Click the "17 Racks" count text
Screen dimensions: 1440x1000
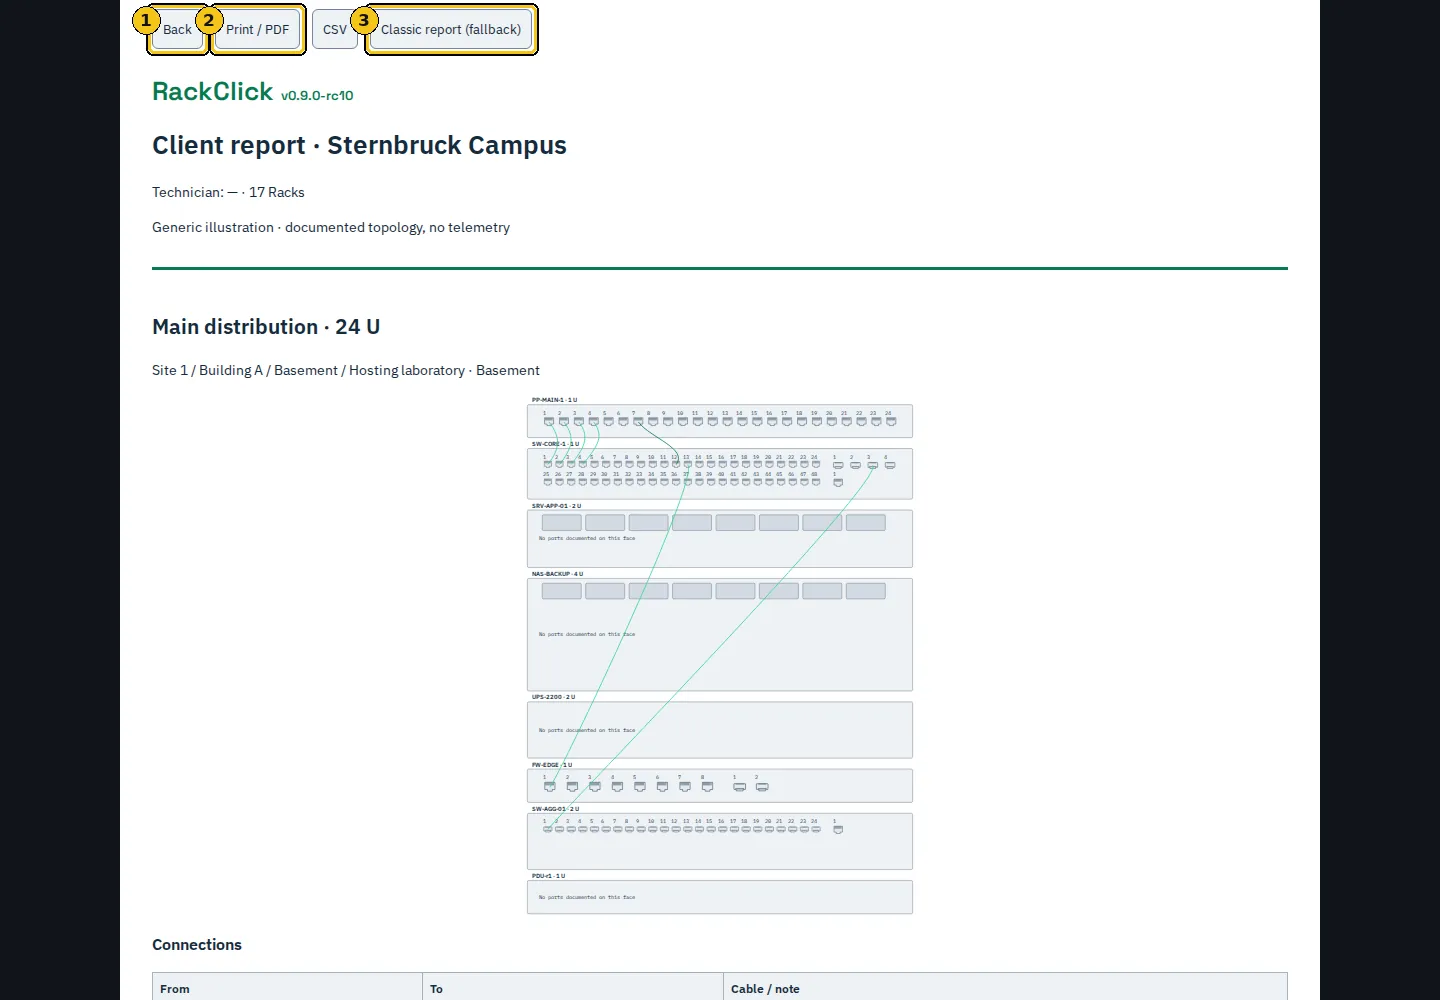pyautogui.click(x=277, y=192)
